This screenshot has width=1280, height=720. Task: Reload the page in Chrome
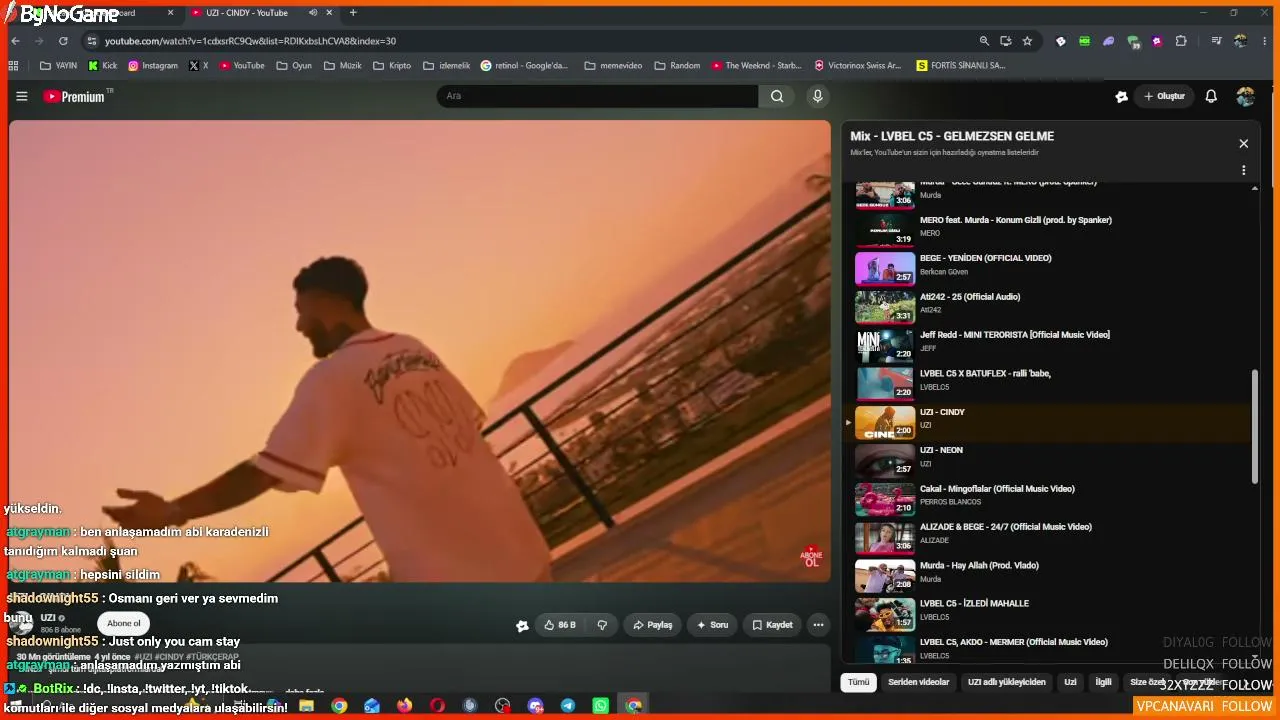click(63, 41)
